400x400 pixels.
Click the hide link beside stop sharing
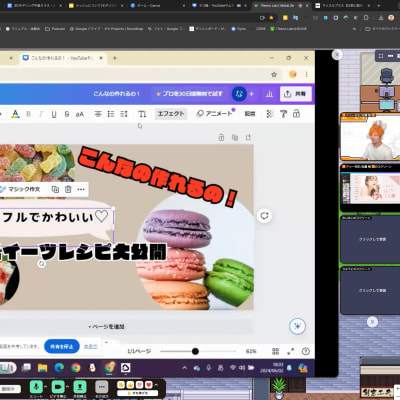(90, 347)
